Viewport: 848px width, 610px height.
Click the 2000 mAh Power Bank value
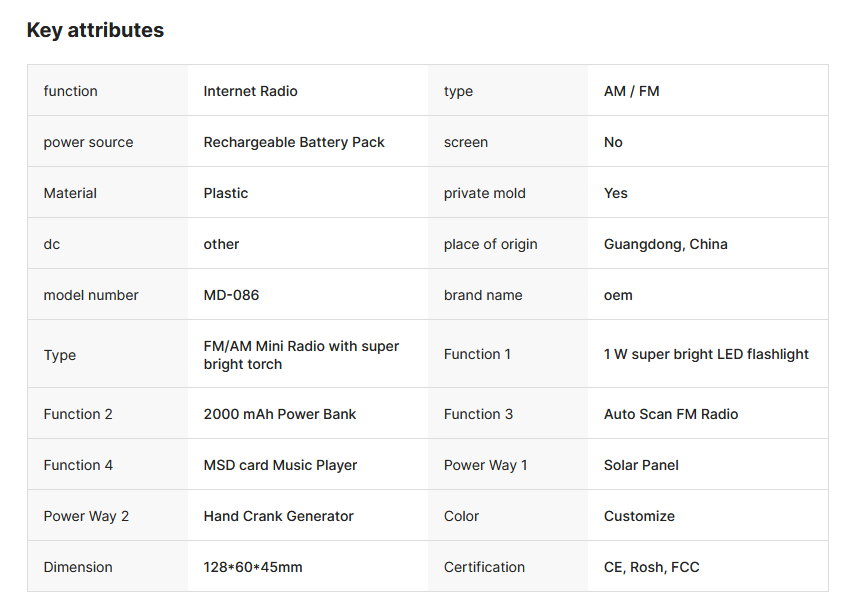point(280,414)
